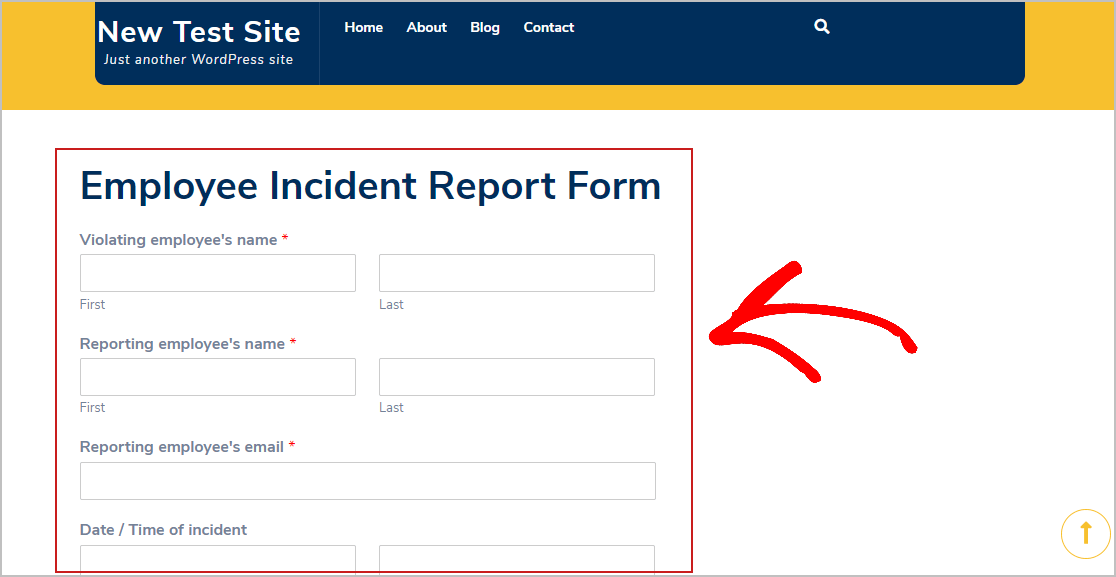Open the About menu item
Screen dimensions: 1116x577
pos(426,27)
